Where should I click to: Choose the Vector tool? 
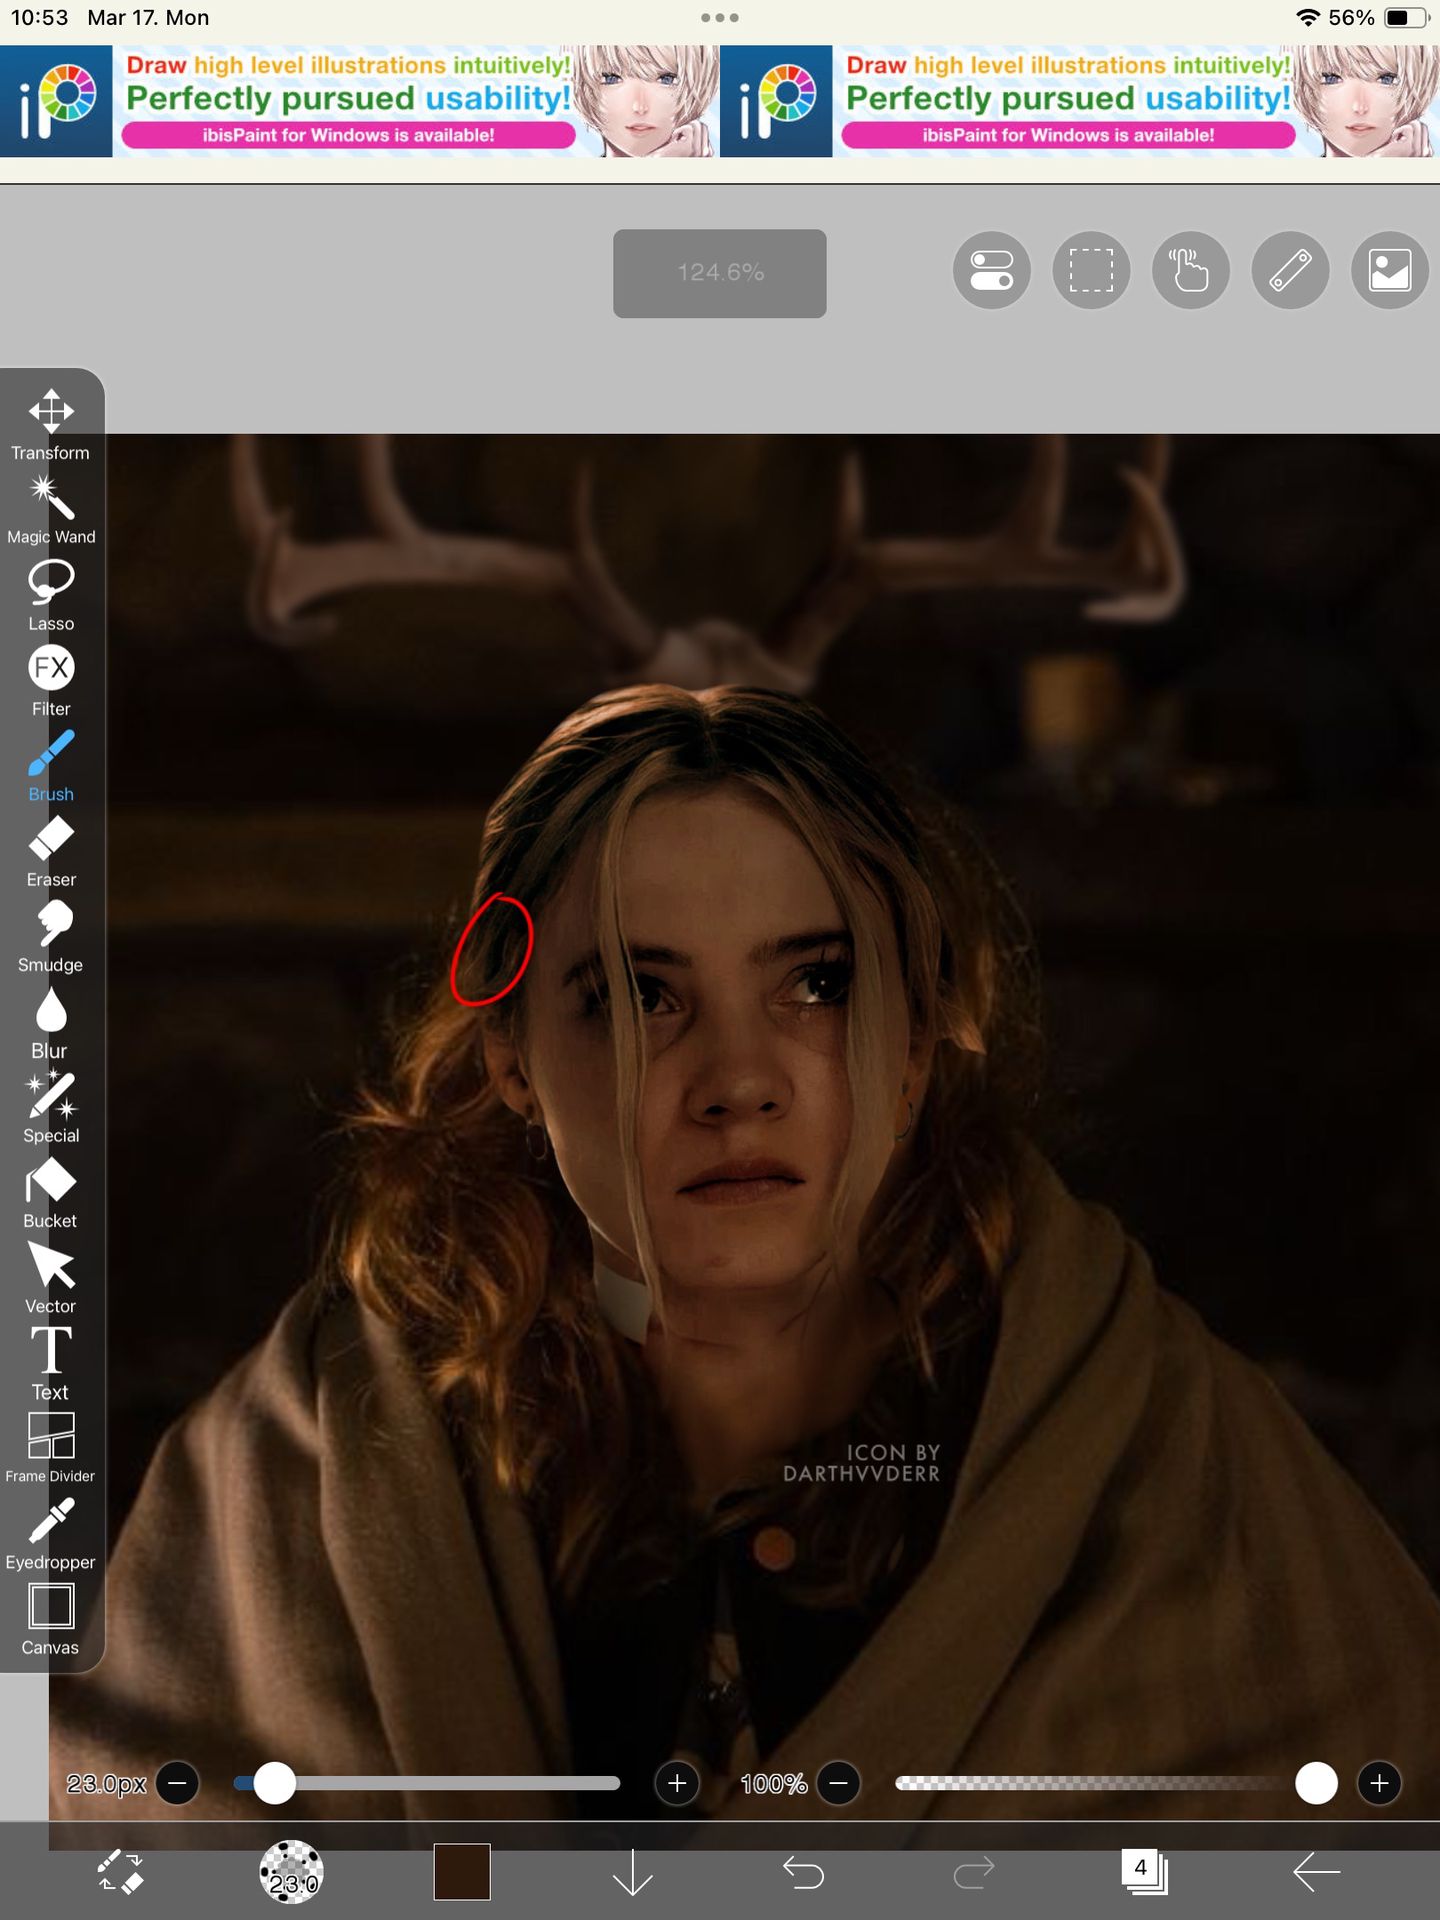pos(51,1279)
